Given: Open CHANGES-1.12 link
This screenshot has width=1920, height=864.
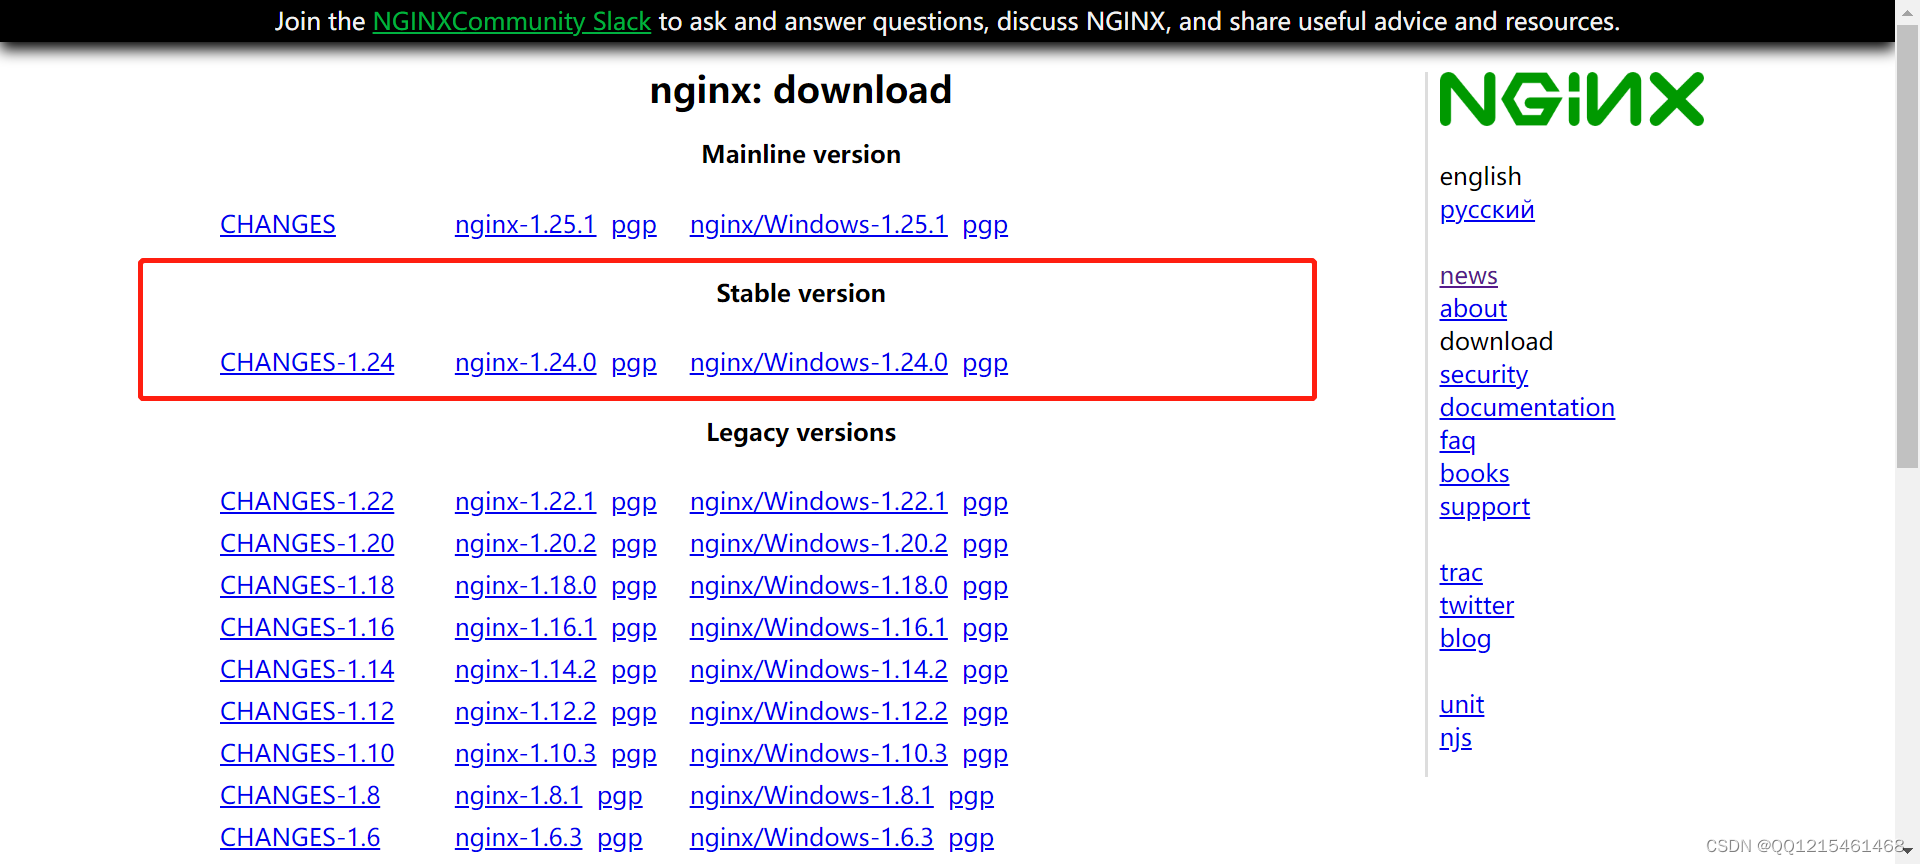Looking at the screenshot, I should coord(307,711).
